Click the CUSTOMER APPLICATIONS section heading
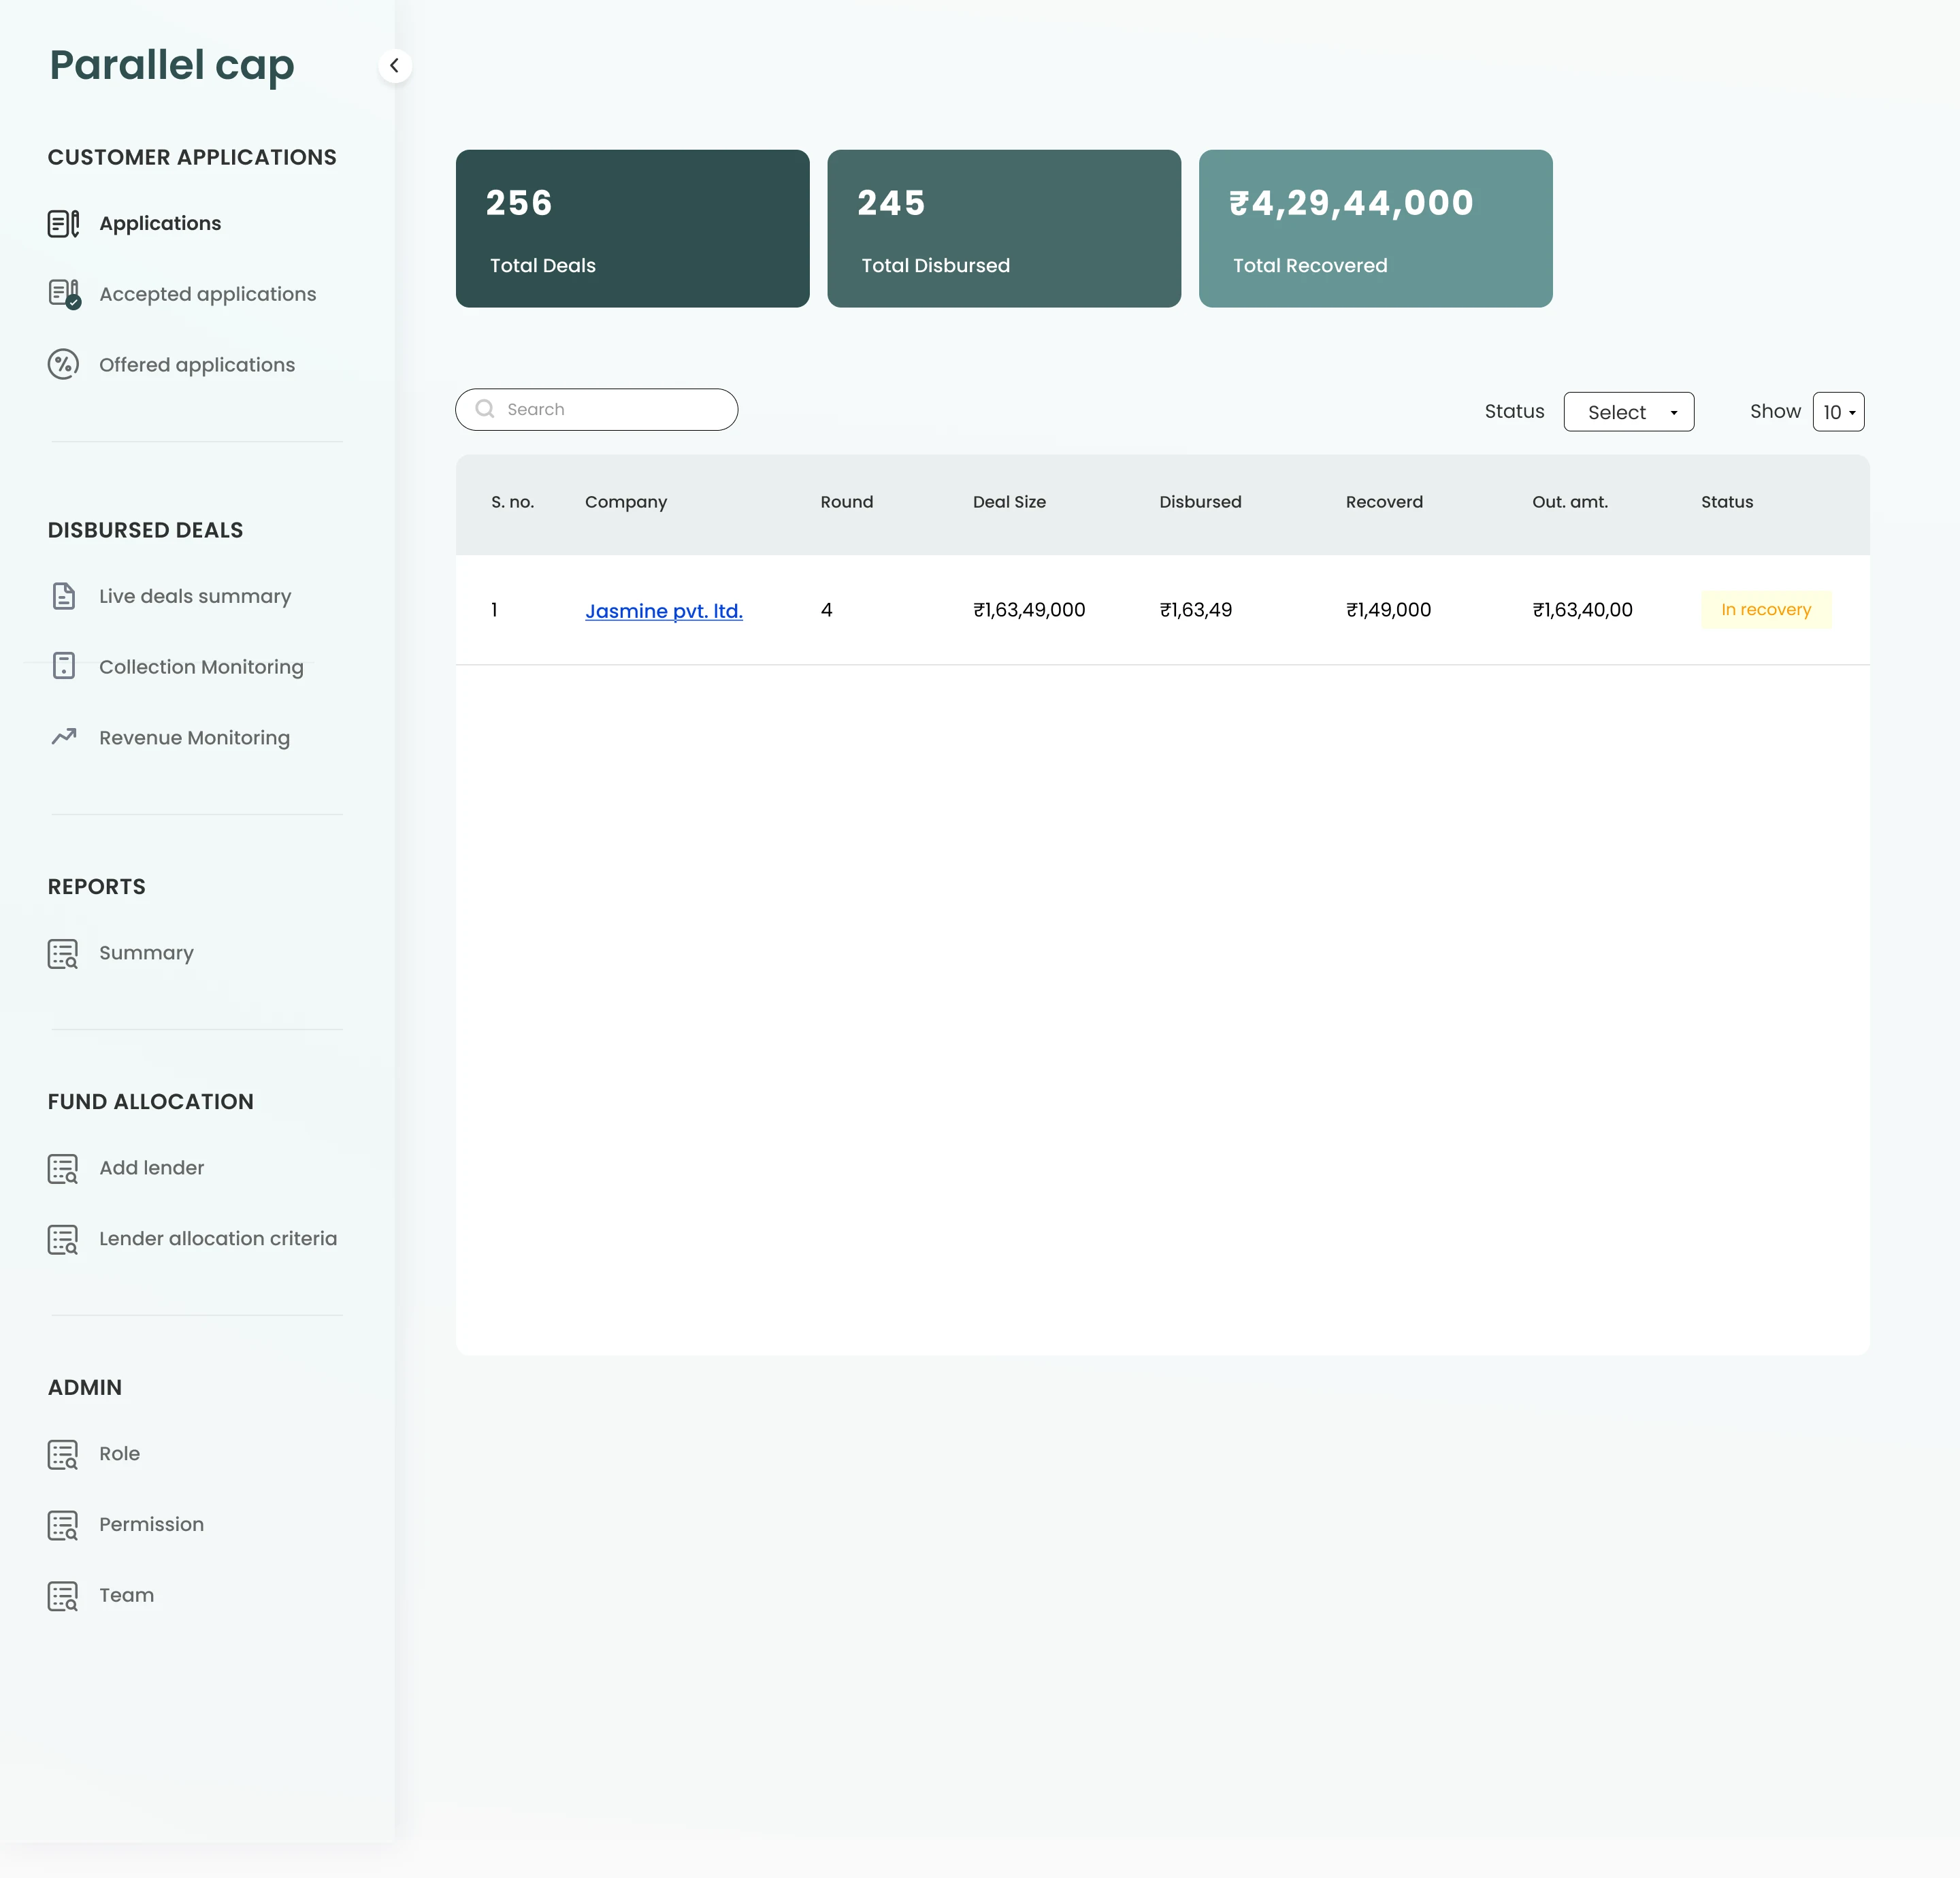 (x=192, y=157)
